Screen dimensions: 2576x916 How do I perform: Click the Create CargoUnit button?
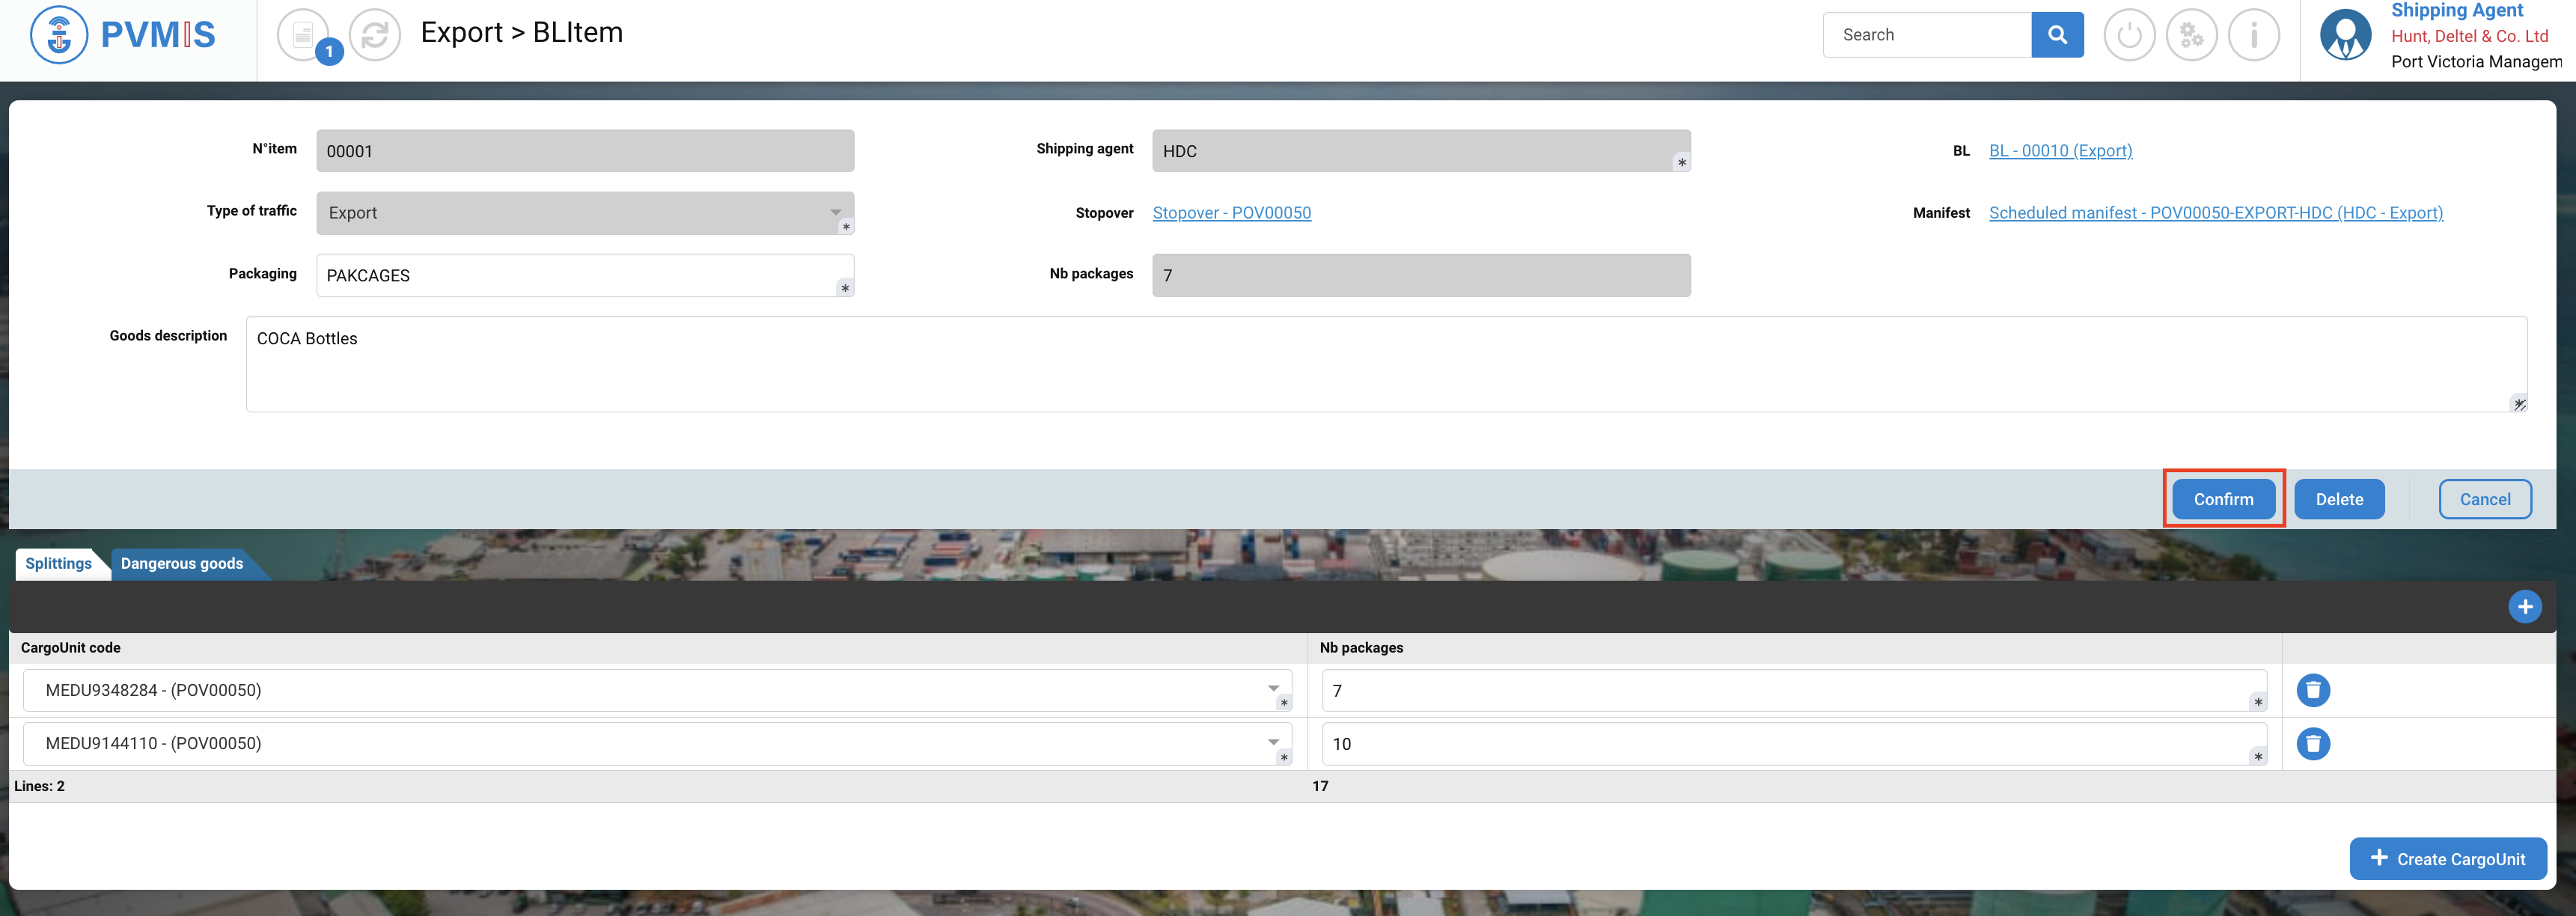pos(2447,858)
